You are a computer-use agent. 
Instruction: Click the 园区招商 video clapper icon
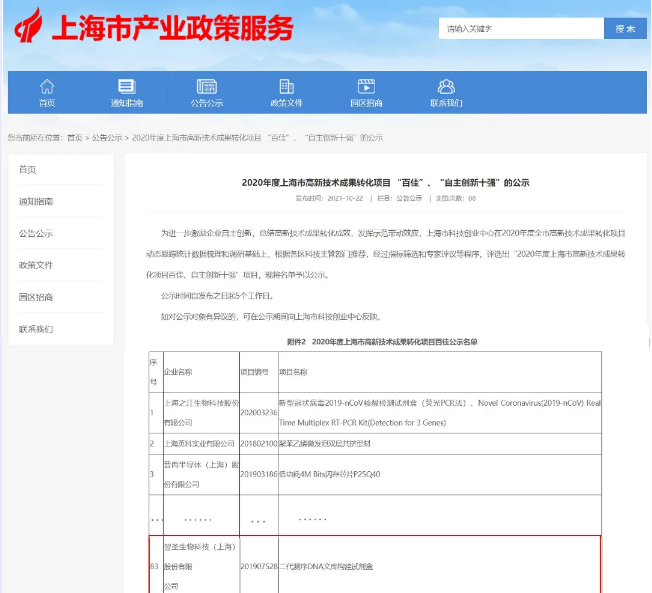[366, 86]
